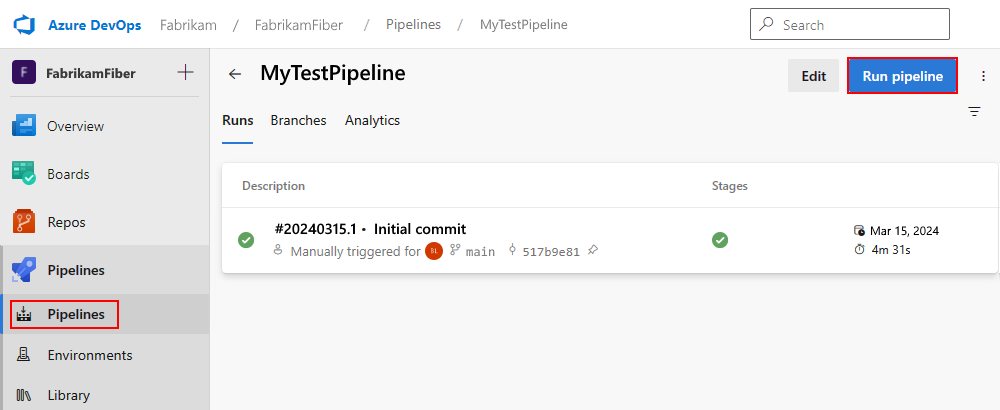The width and height of the screenshot is (1000, 410).
Task: Switch to the Analytics tab
Action: (372, 120)
